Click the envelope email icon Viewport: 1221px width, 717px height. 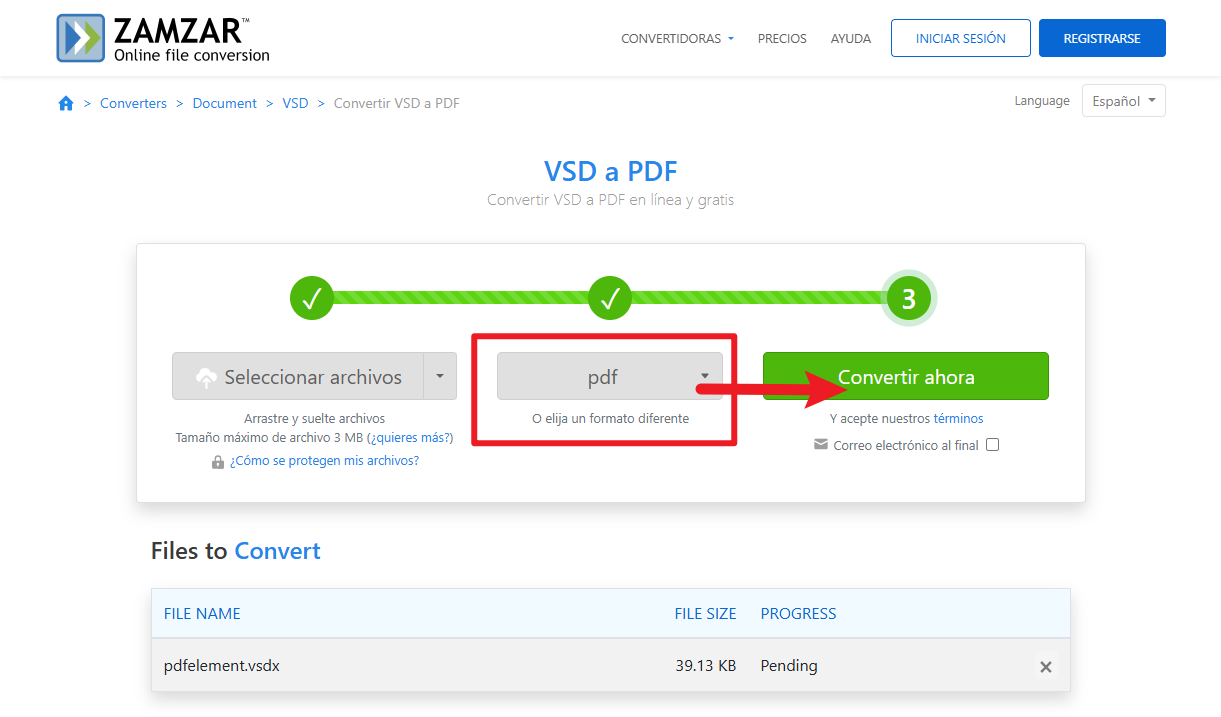tap(821, 445)
